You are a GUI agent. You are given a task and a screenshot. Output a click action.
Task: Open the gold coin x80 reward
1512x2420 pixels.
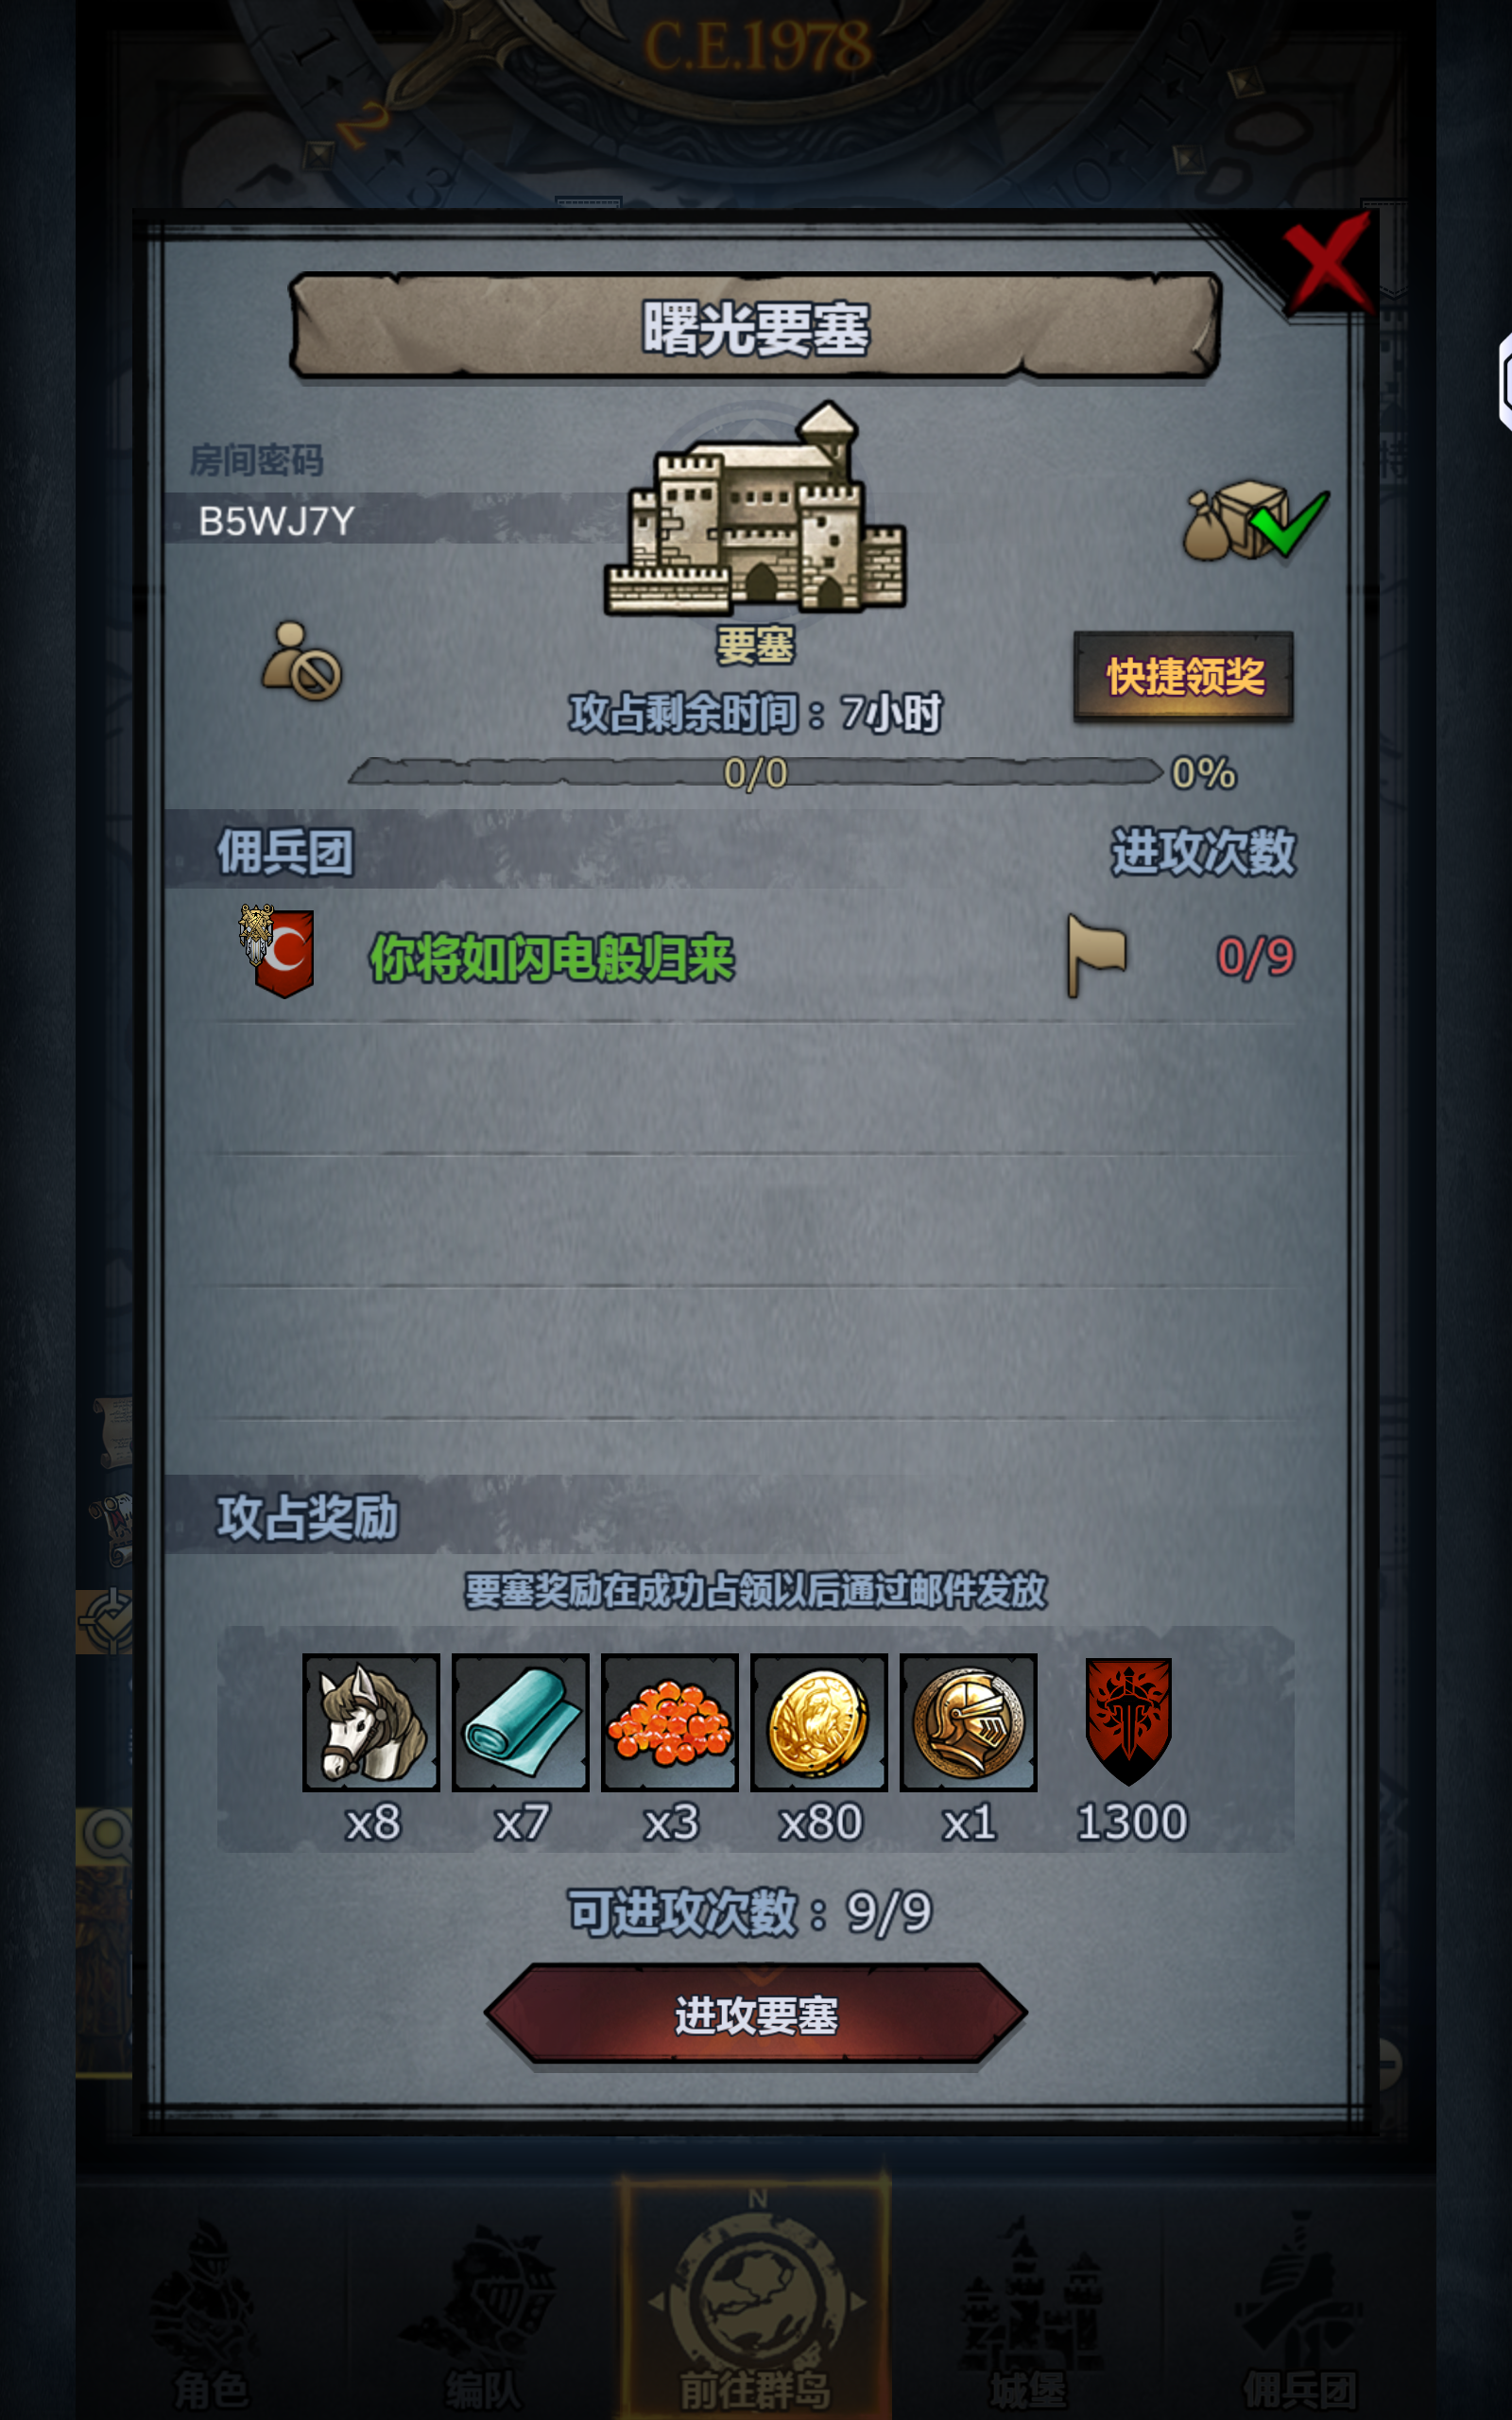coord(819,1721)
